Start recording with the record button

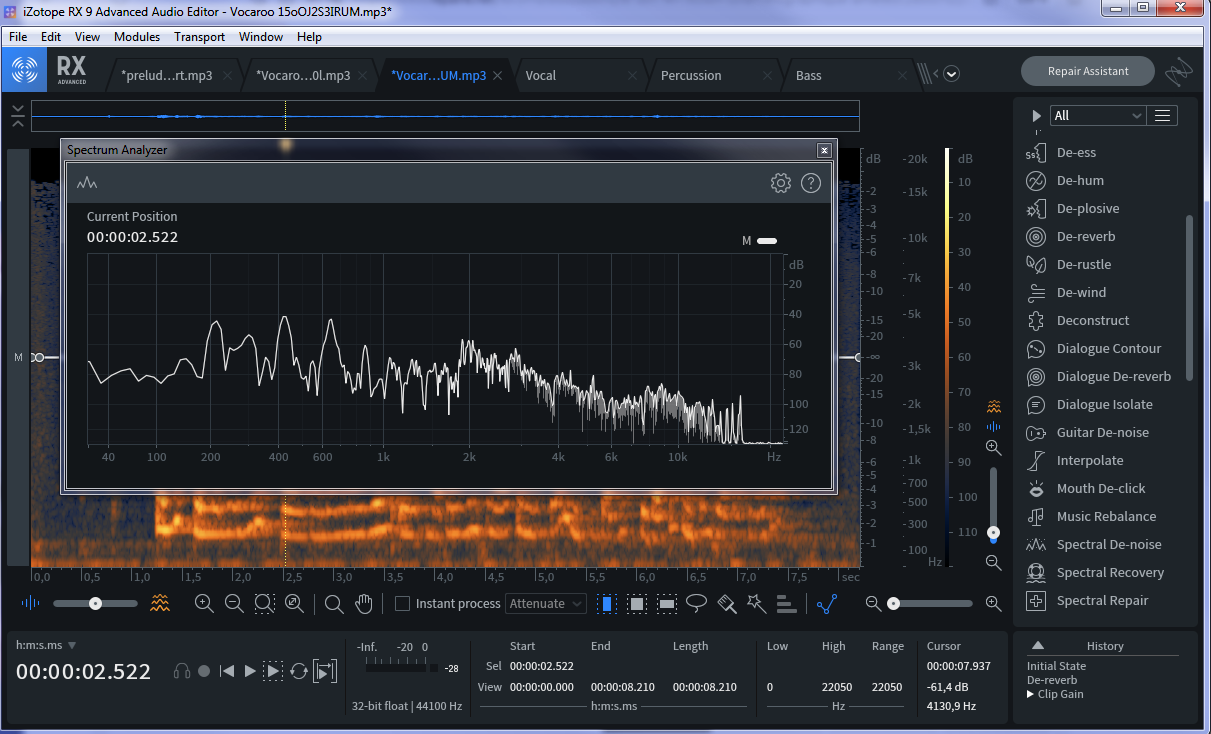coord(204,672)
